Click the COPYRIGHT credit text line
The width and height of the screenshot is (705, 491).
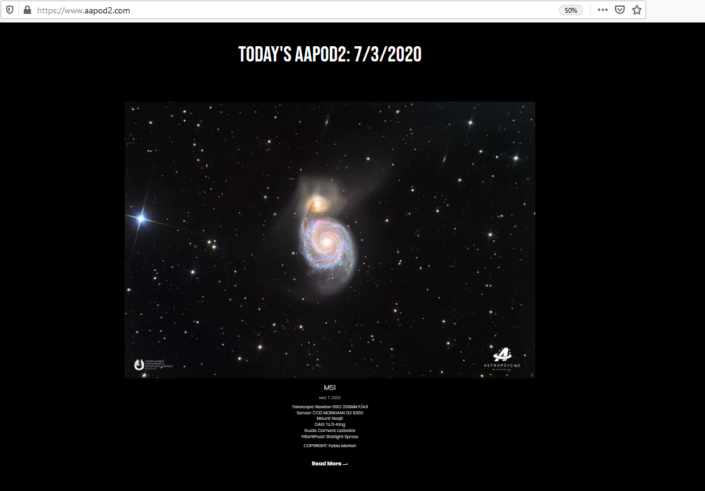(x=330, y=446)
